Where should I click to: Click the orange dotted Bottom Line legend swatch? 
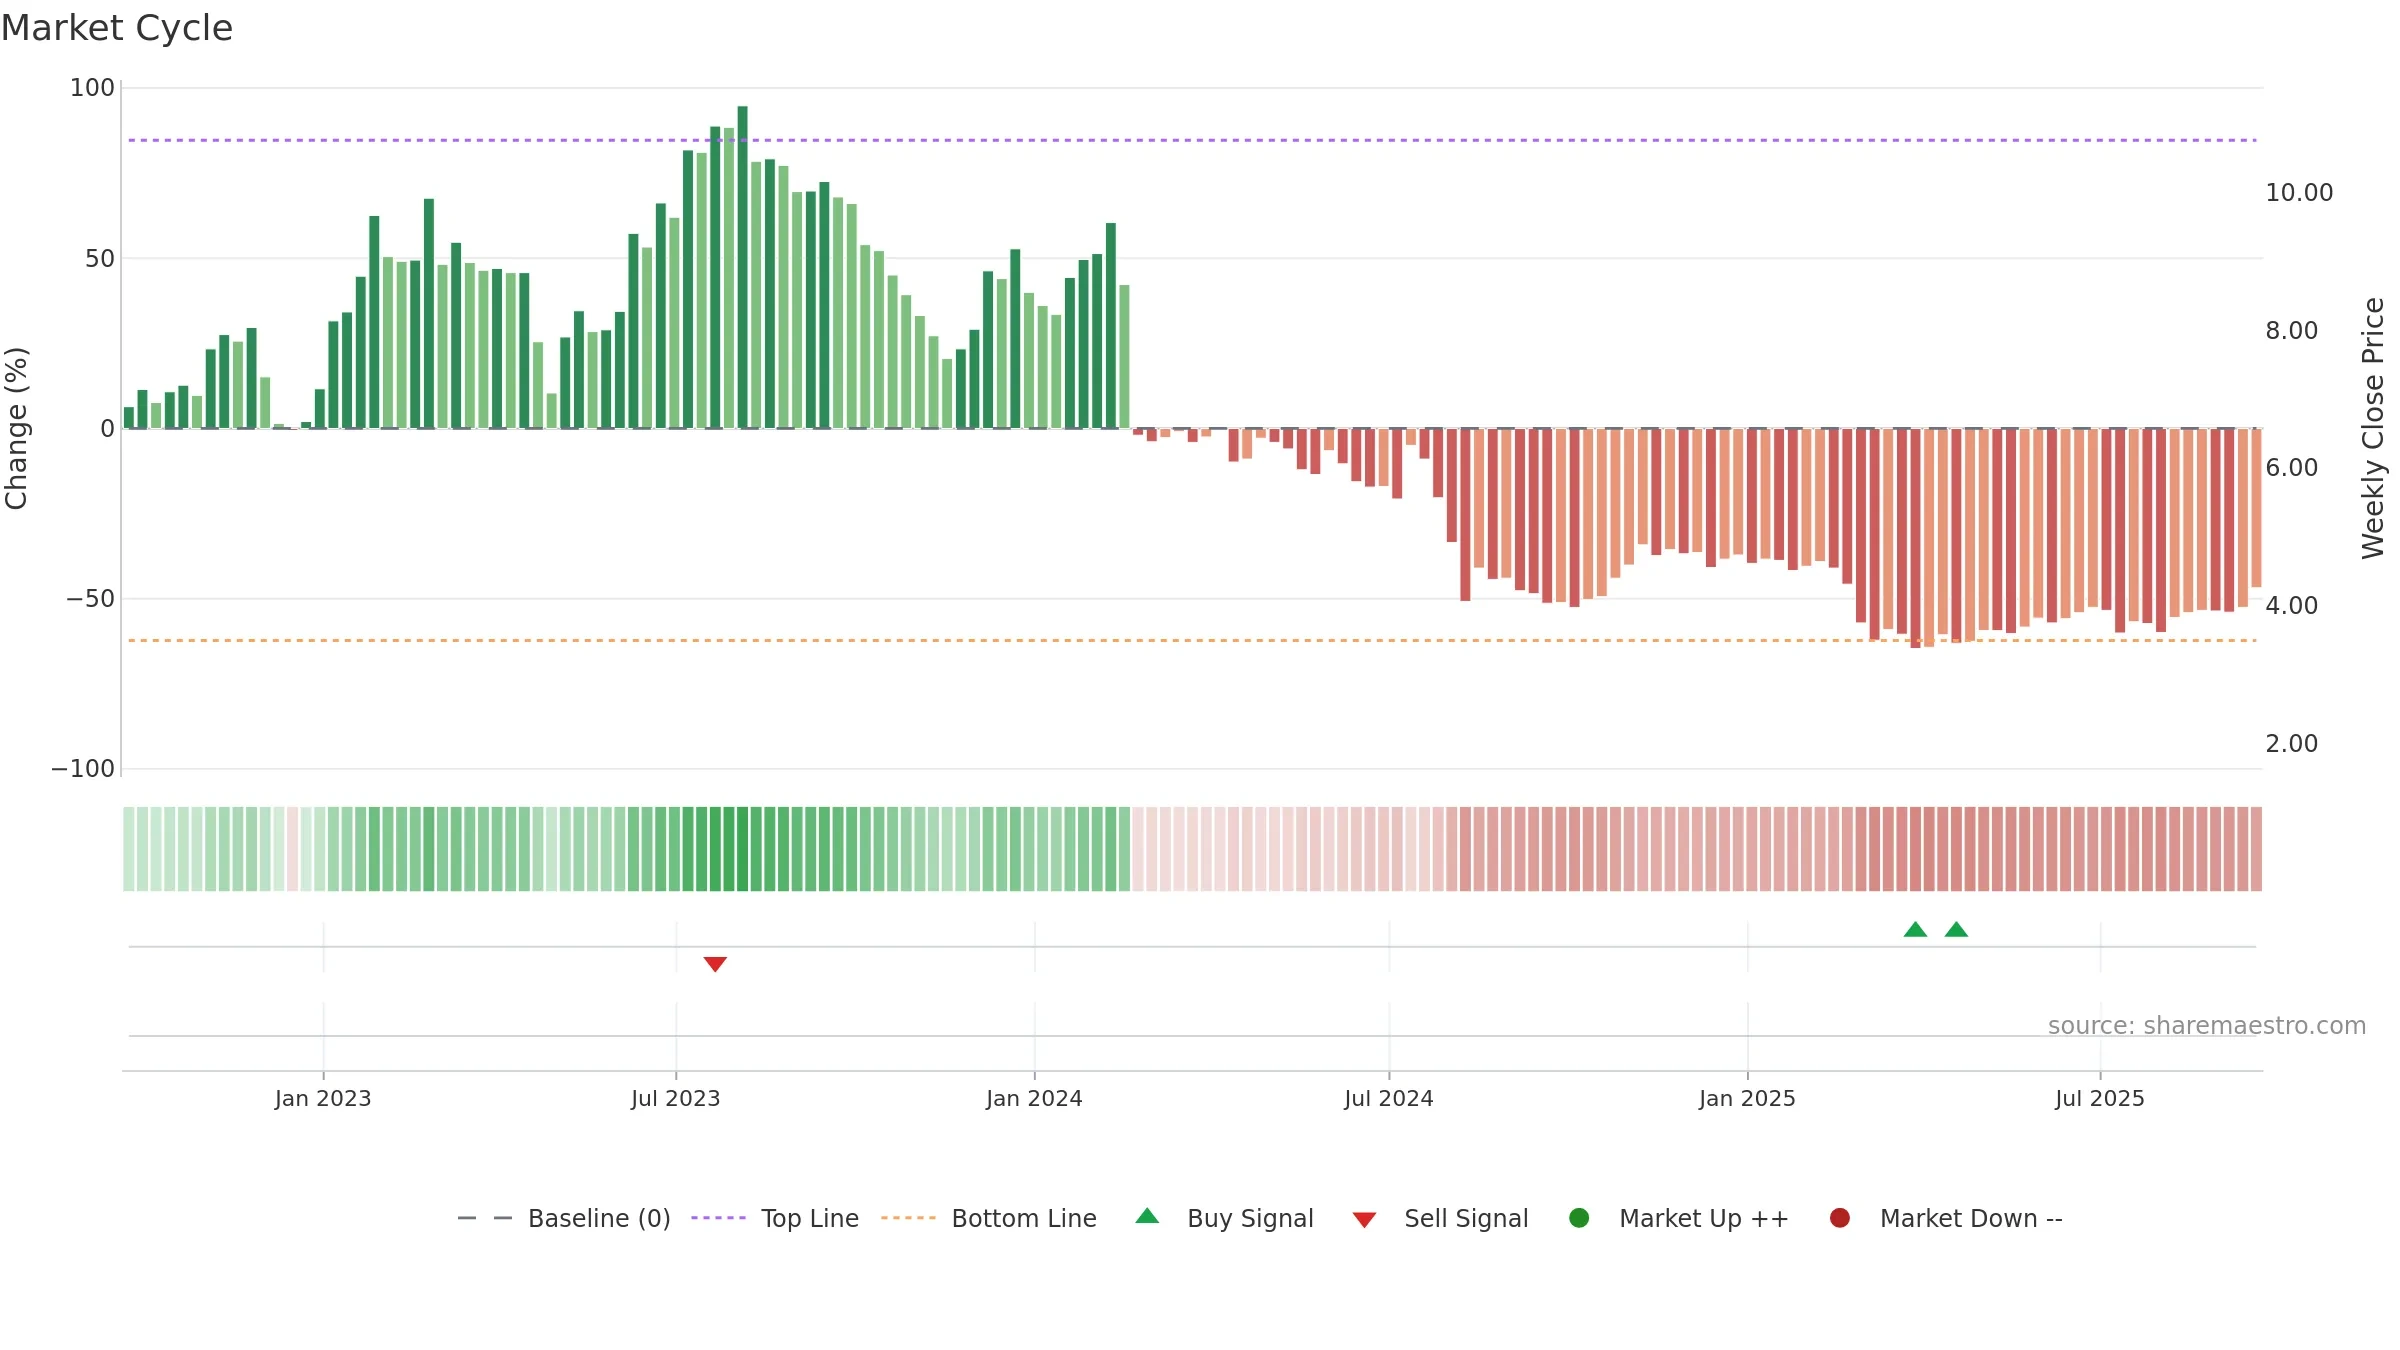(x=908, y=1218)
